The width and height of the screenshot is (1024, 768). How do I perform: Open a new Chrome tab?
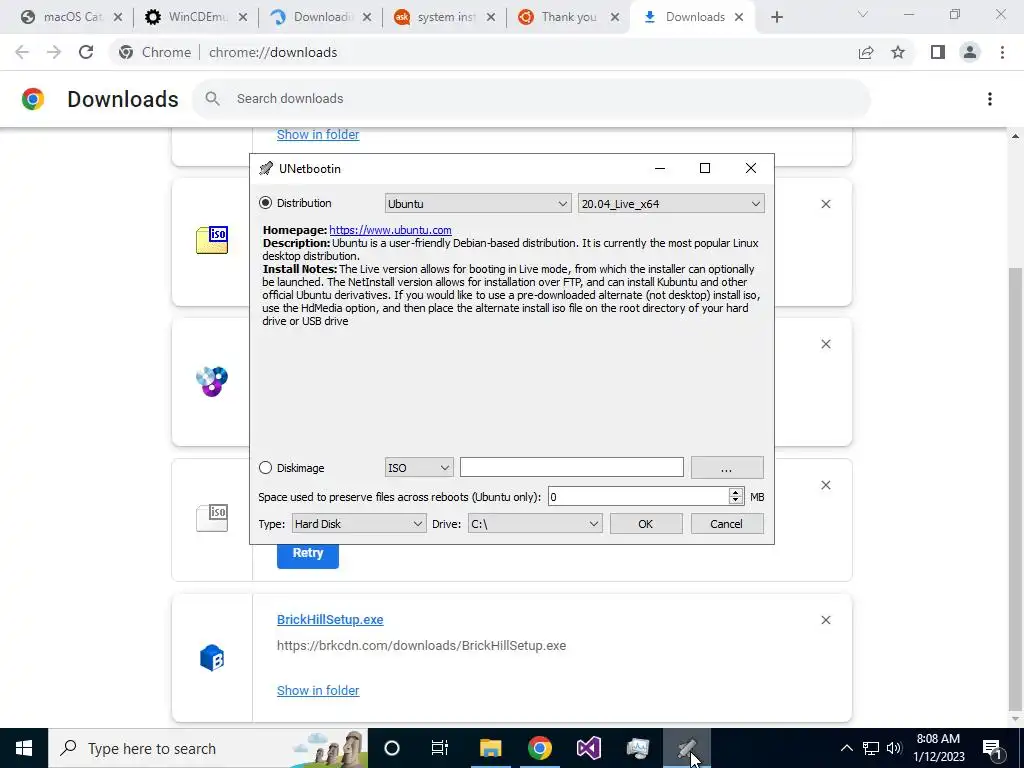(x=776, y=18)
